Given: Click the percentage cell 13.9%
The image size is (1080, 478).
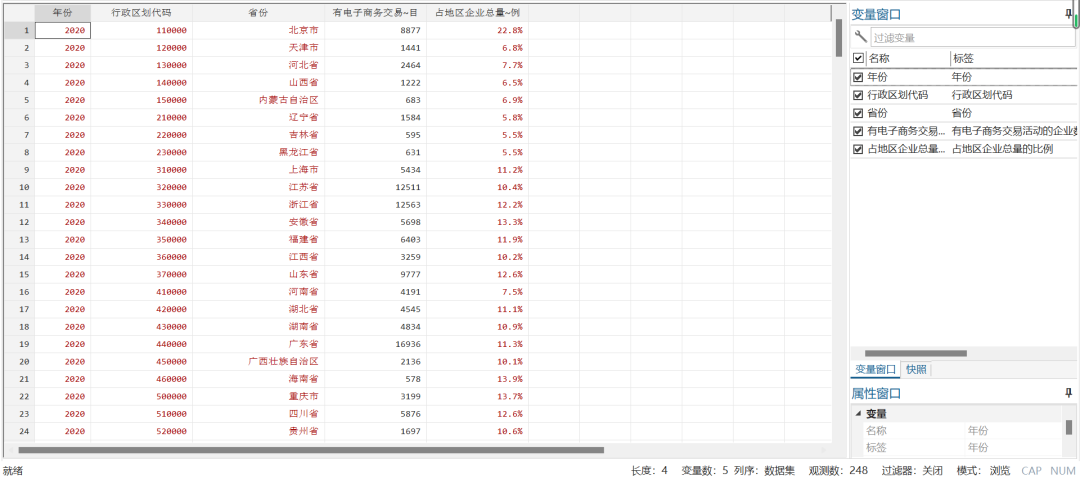Looking at the screenshot, I should point(477,379).
